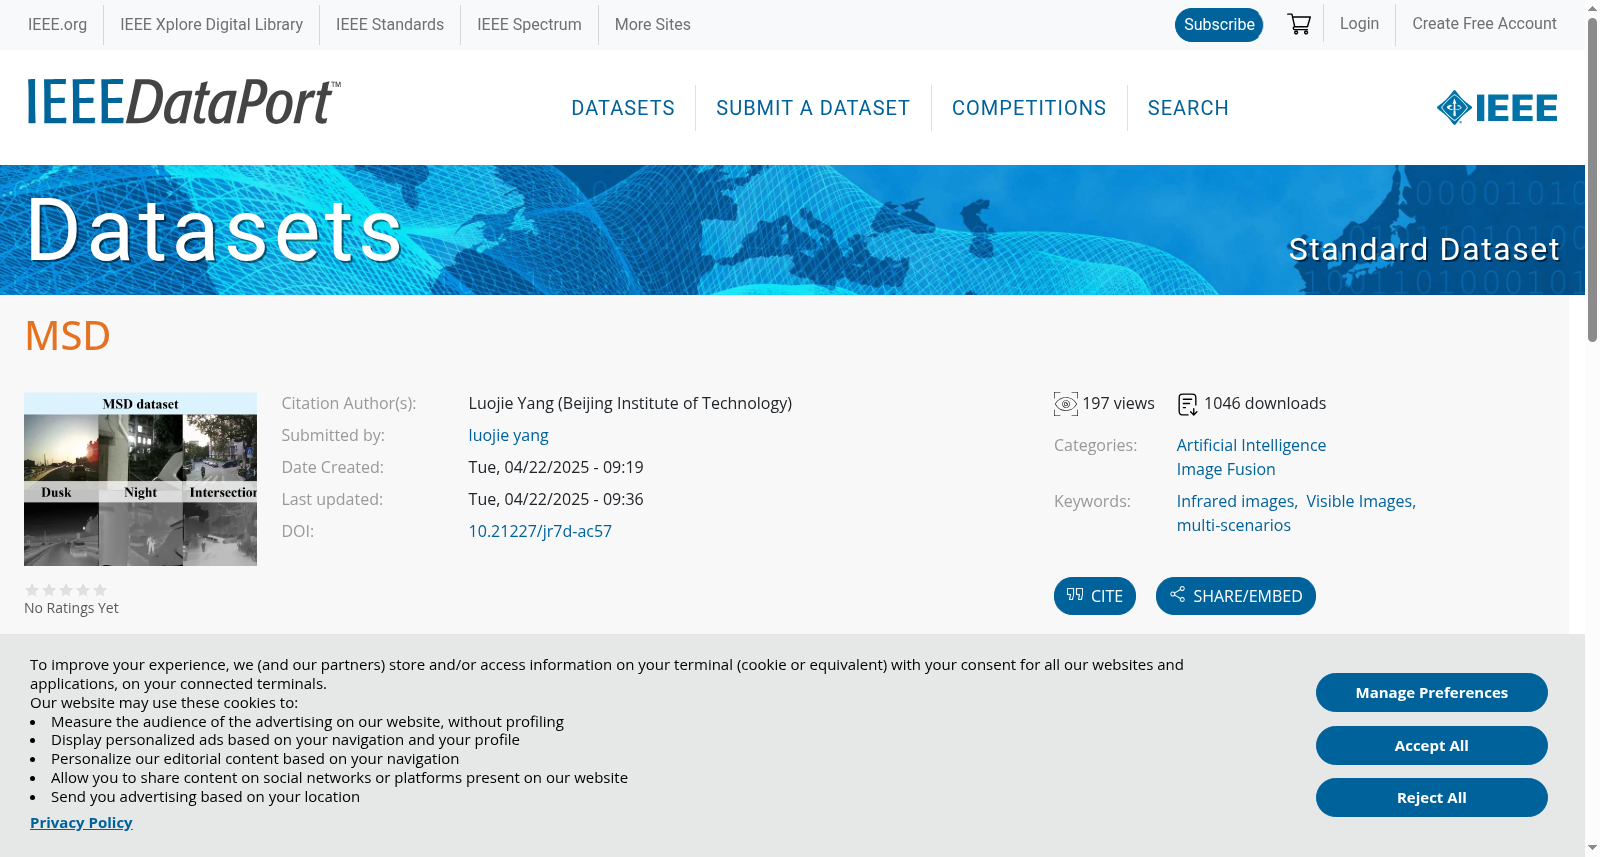The width and height of the screenshot is (1600, 857).
Task: Open the IEEE.org site link
Action: tap(57, 24)
